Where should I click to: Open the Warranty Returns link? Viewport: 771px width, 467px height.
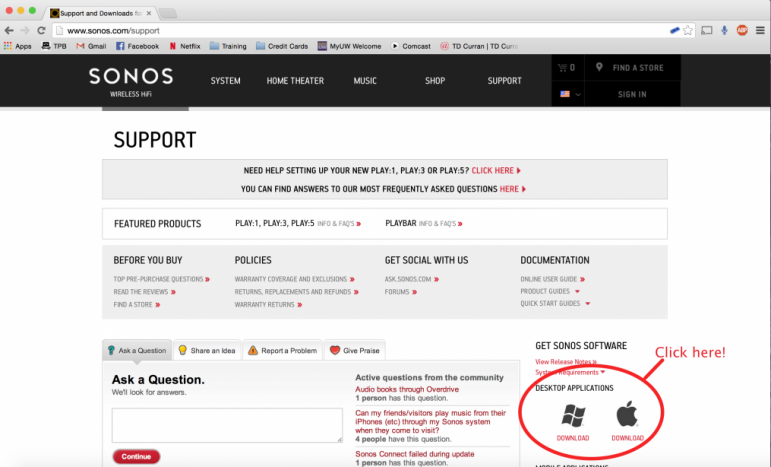[268, 305]
